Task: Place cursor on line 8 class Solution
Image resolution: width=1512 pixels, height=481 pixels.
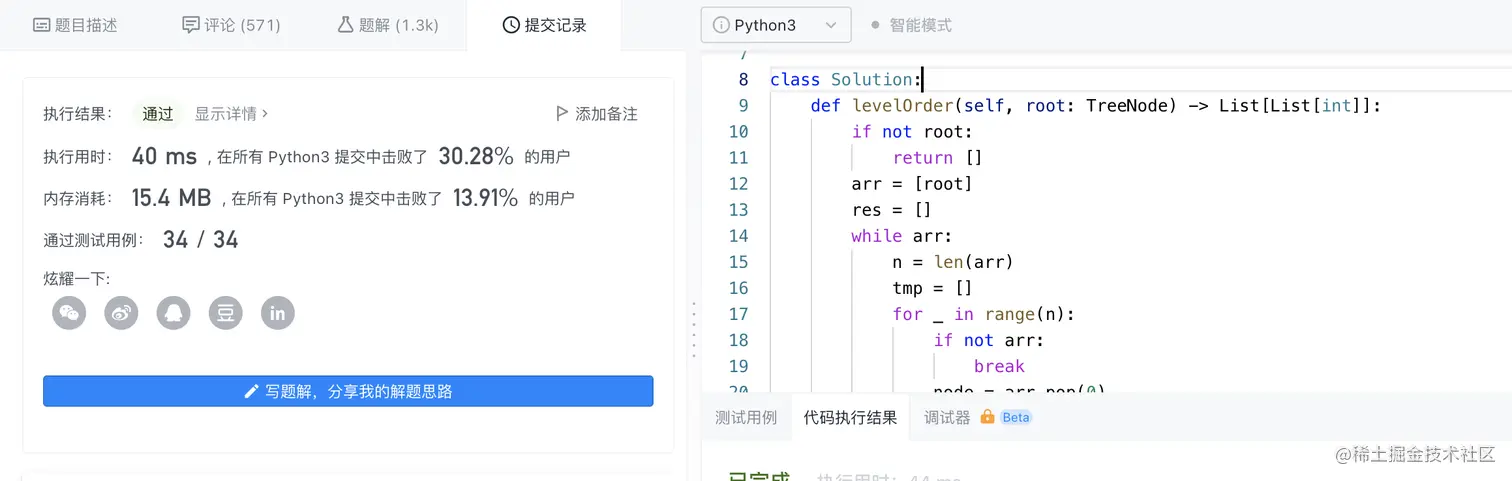Action: pos(847,80)
